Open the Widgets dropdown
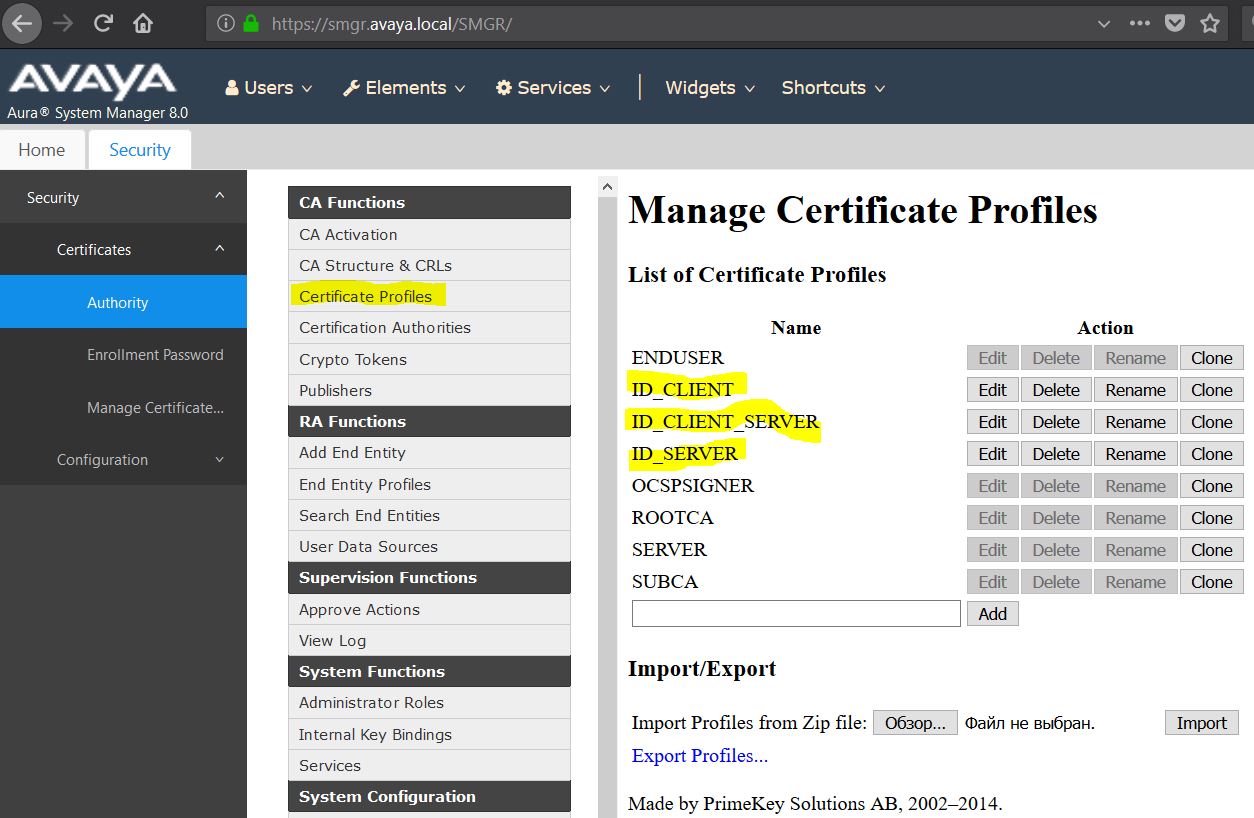 click(x=710, y=88)
